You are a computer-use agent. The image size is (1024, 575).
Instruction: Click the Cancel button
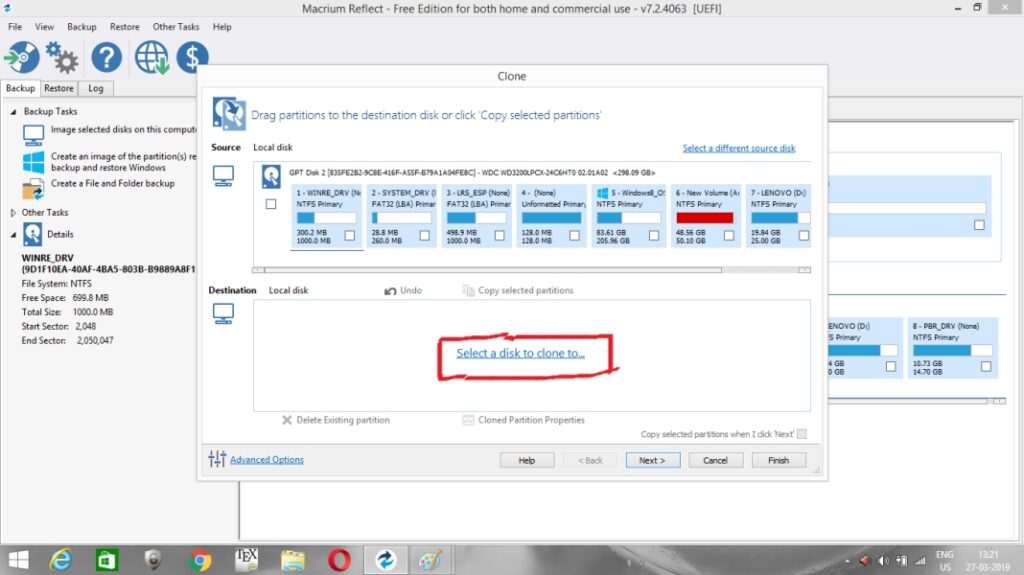click(x=715, y=460)
